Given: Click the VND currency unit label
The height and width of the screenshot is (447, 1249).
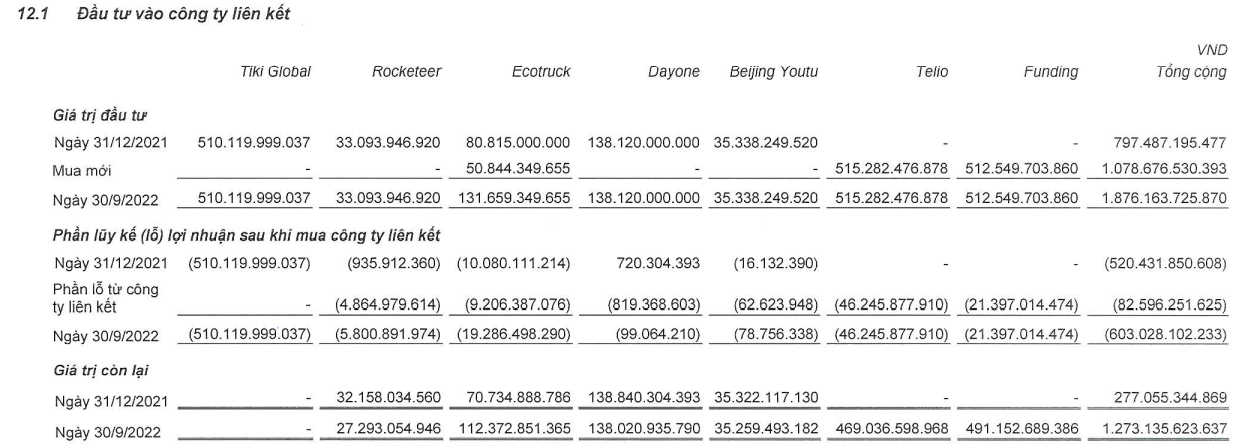Looking at the screenshot, I should [1216, 52].
